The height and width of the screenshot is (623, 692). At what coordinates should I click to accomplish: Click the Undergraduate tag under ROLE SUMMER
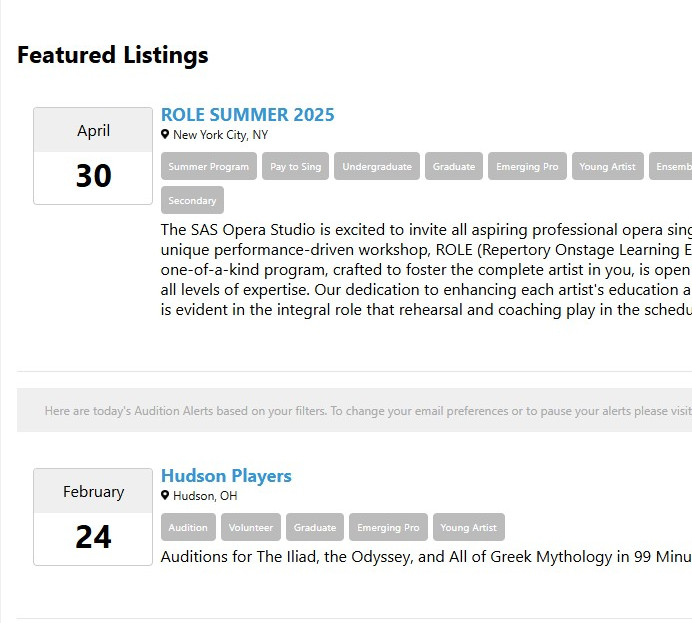click(377, 166)
